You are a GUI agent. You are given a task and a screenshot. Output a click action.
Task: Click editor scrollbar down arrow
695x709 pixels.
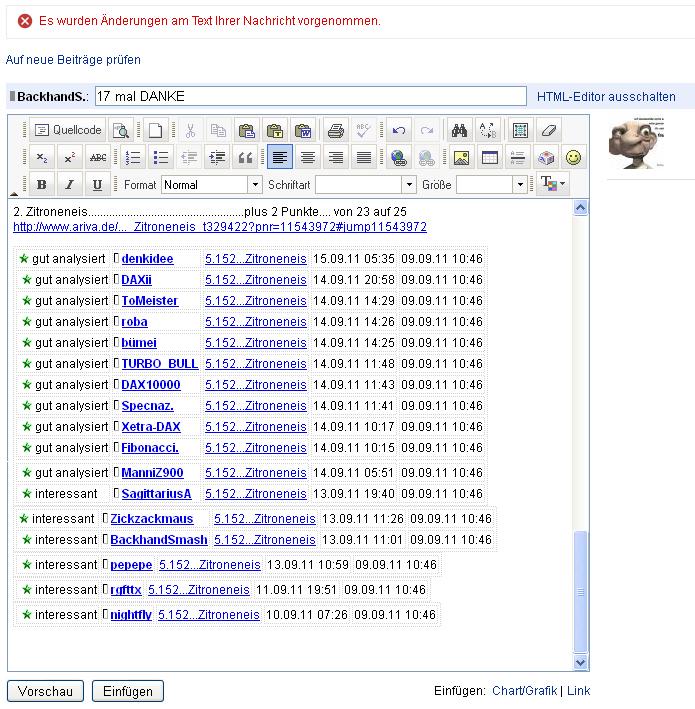581,662
